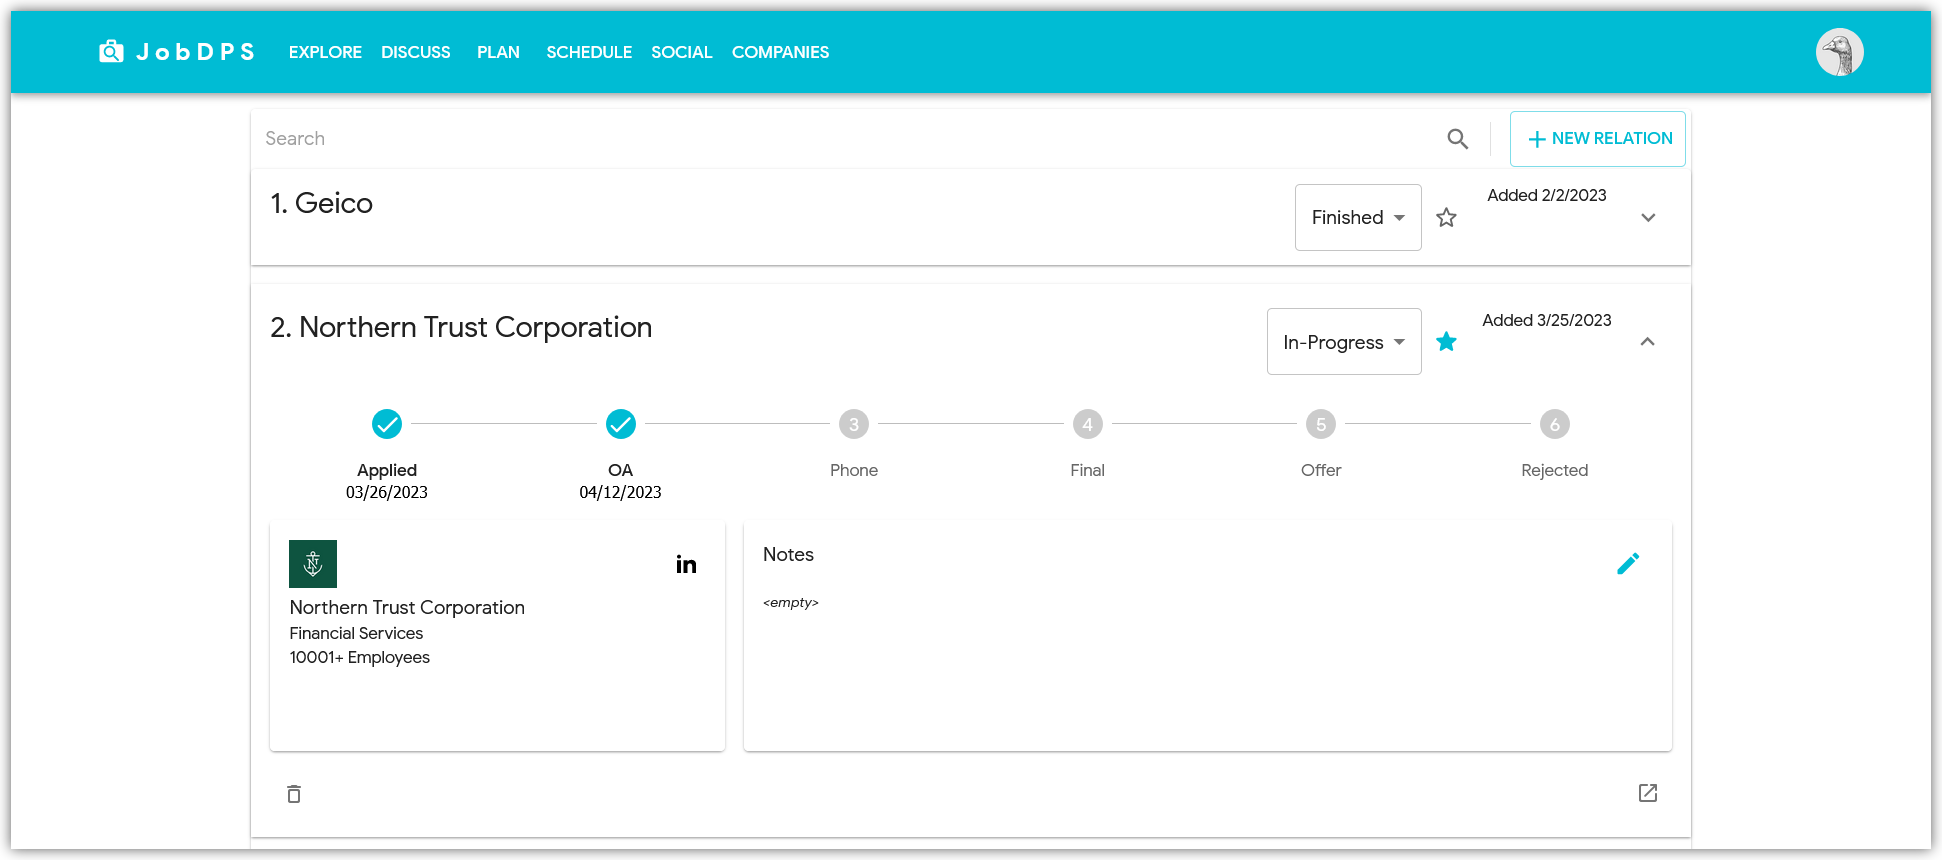
Task: Select step 3 Phone in the progress
Action: (854, 424)
